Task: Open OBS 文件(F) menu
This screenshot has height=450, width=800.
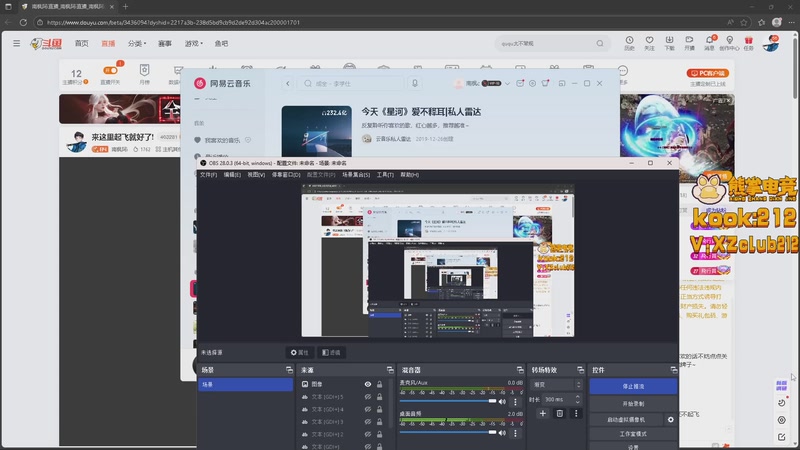Action: 208,174
